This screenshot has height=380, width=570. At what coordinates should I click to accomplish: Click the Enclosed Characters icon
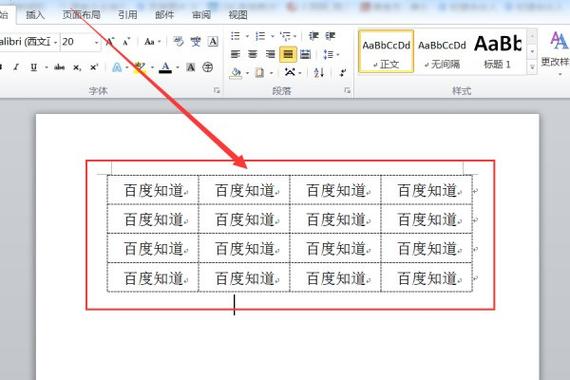208,67
